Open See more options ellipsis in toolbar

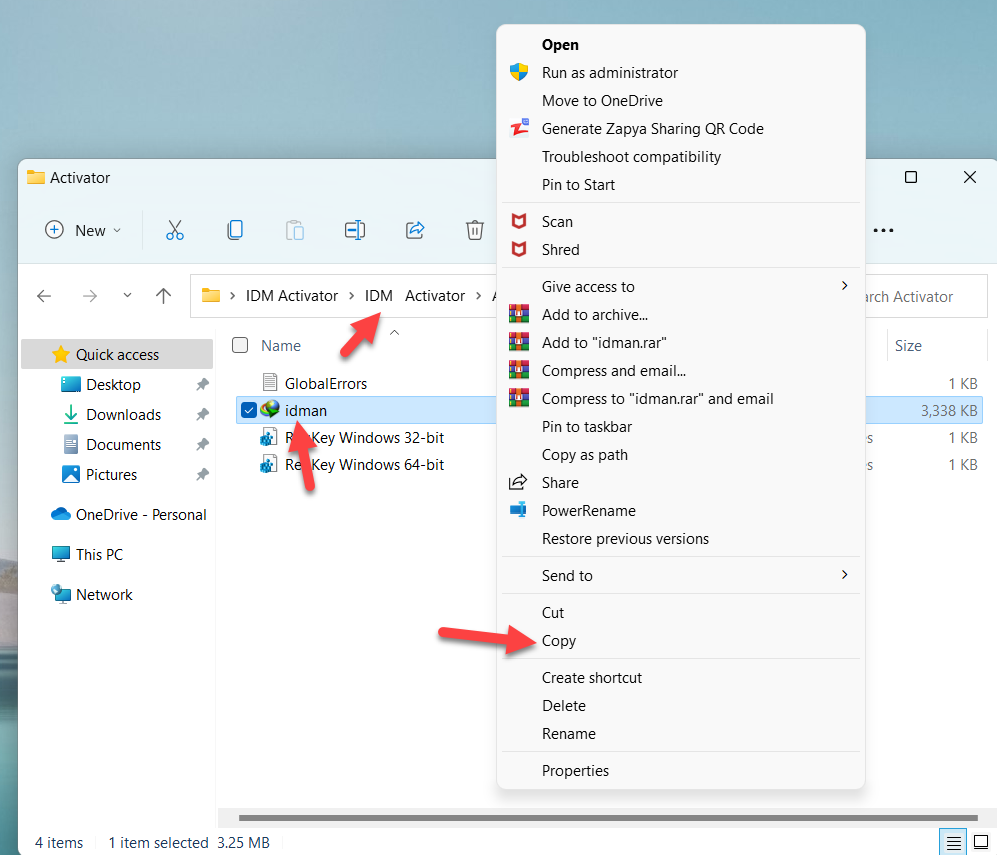pos(883,230)
